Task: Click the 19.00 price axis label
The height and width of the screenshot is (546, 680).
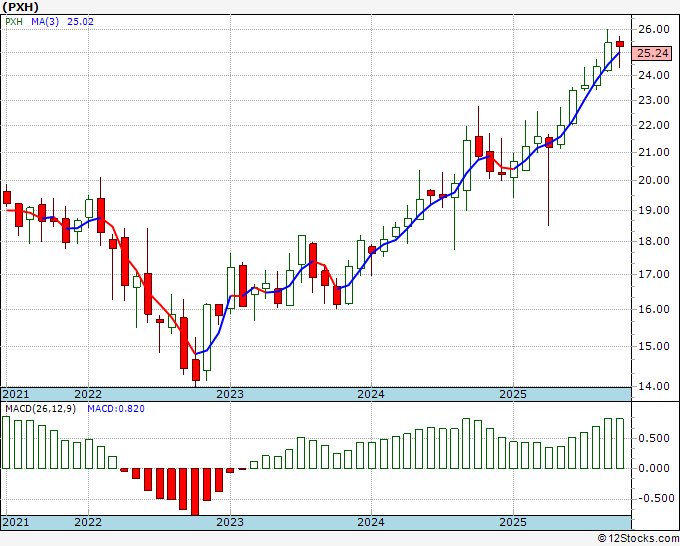Action: pyautogui.click(x=654, y=210)
